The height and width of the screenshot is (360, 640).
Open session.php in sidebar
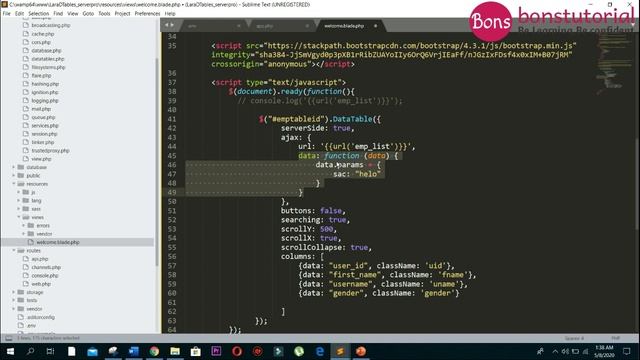44,134
